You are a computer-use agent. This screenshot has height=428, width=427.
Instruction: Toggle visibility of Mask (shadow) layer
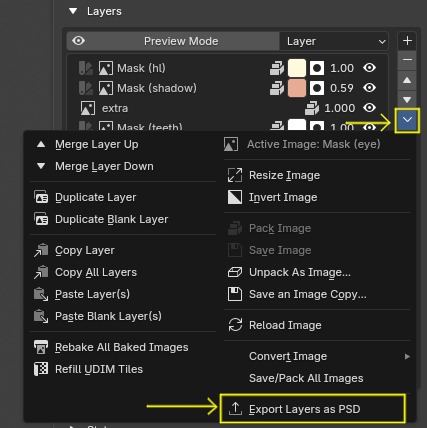pyautogui.click(x=369, y=88)
